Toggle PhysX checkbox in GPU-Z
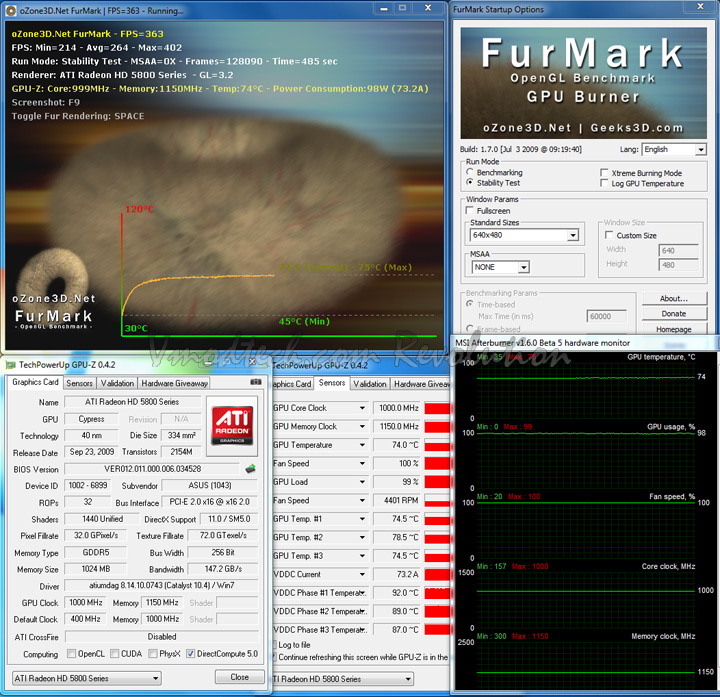The width and height of the screenshot is (720, 697). pos(153,653)
